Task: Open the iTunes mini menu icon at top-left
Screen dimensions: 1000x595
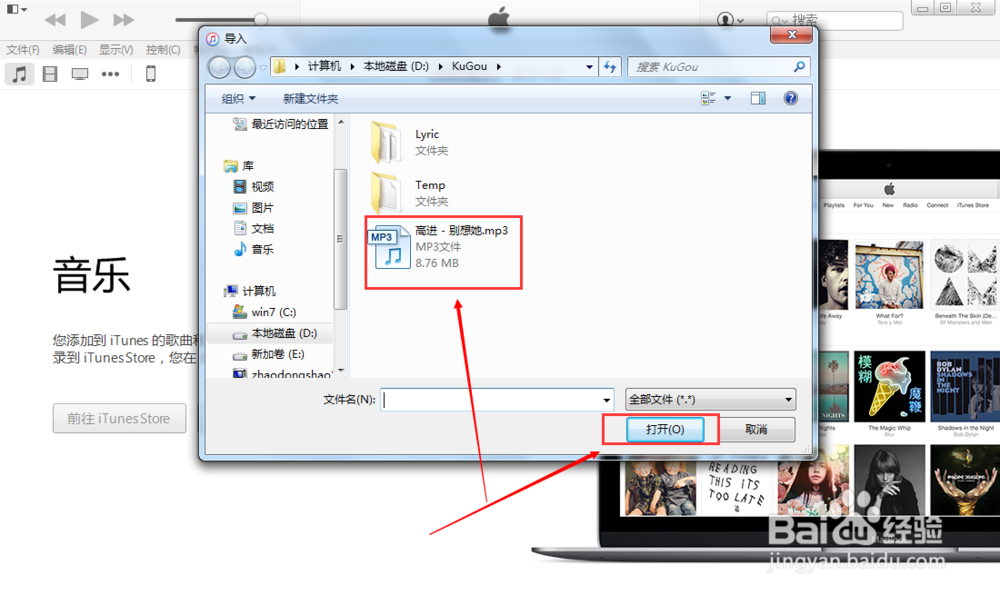Action: pos(17,9)
